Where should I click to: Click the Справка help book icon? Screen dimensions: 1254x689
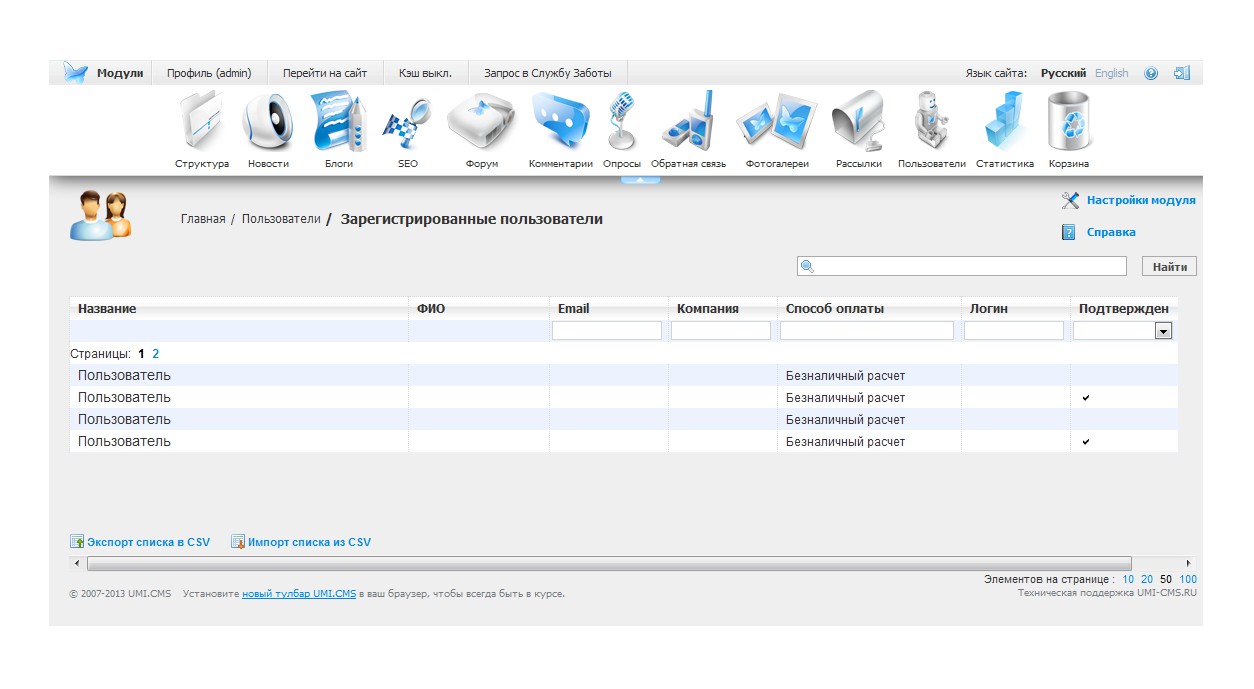pyautogui.click(x=1068, y=232)
